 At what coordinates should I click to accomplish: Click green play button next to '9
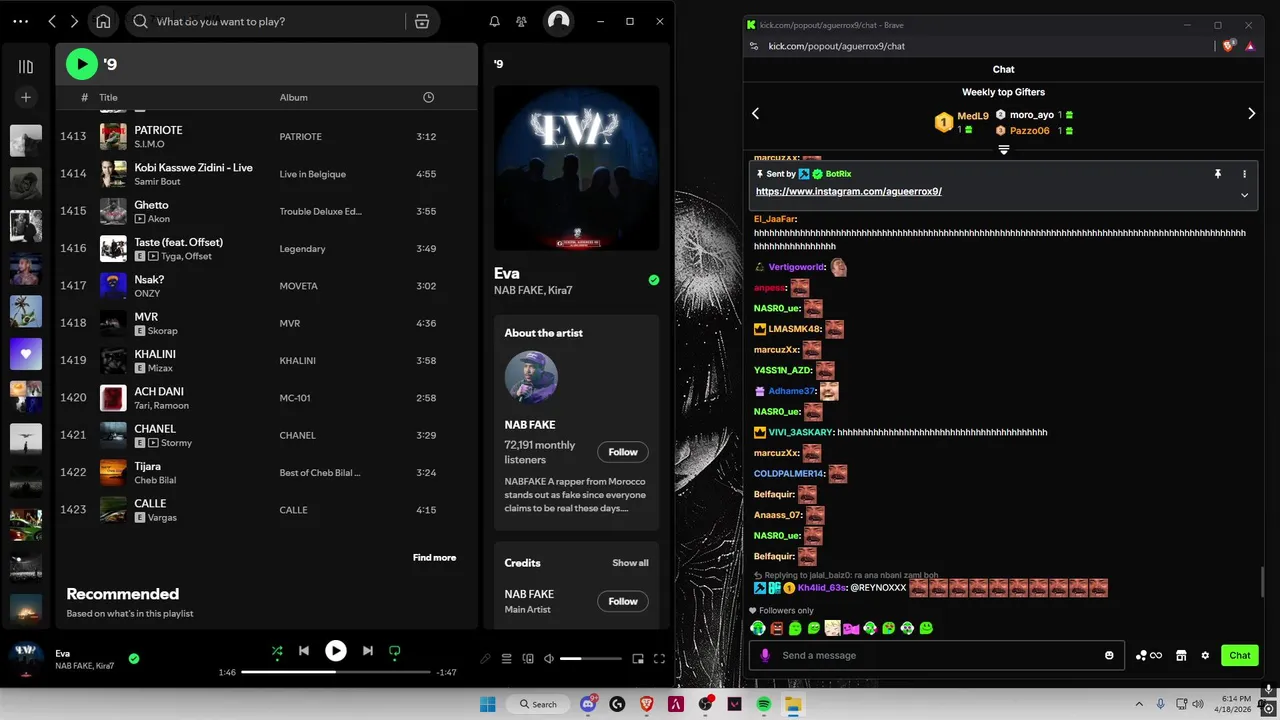point(82,64)
